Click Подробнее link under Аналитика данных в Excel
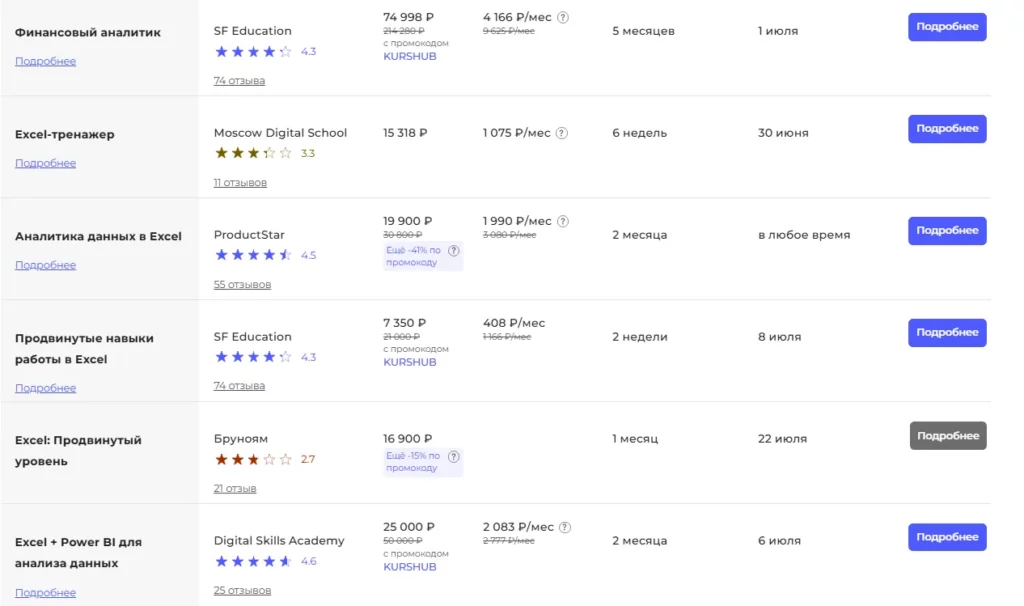 46,265
